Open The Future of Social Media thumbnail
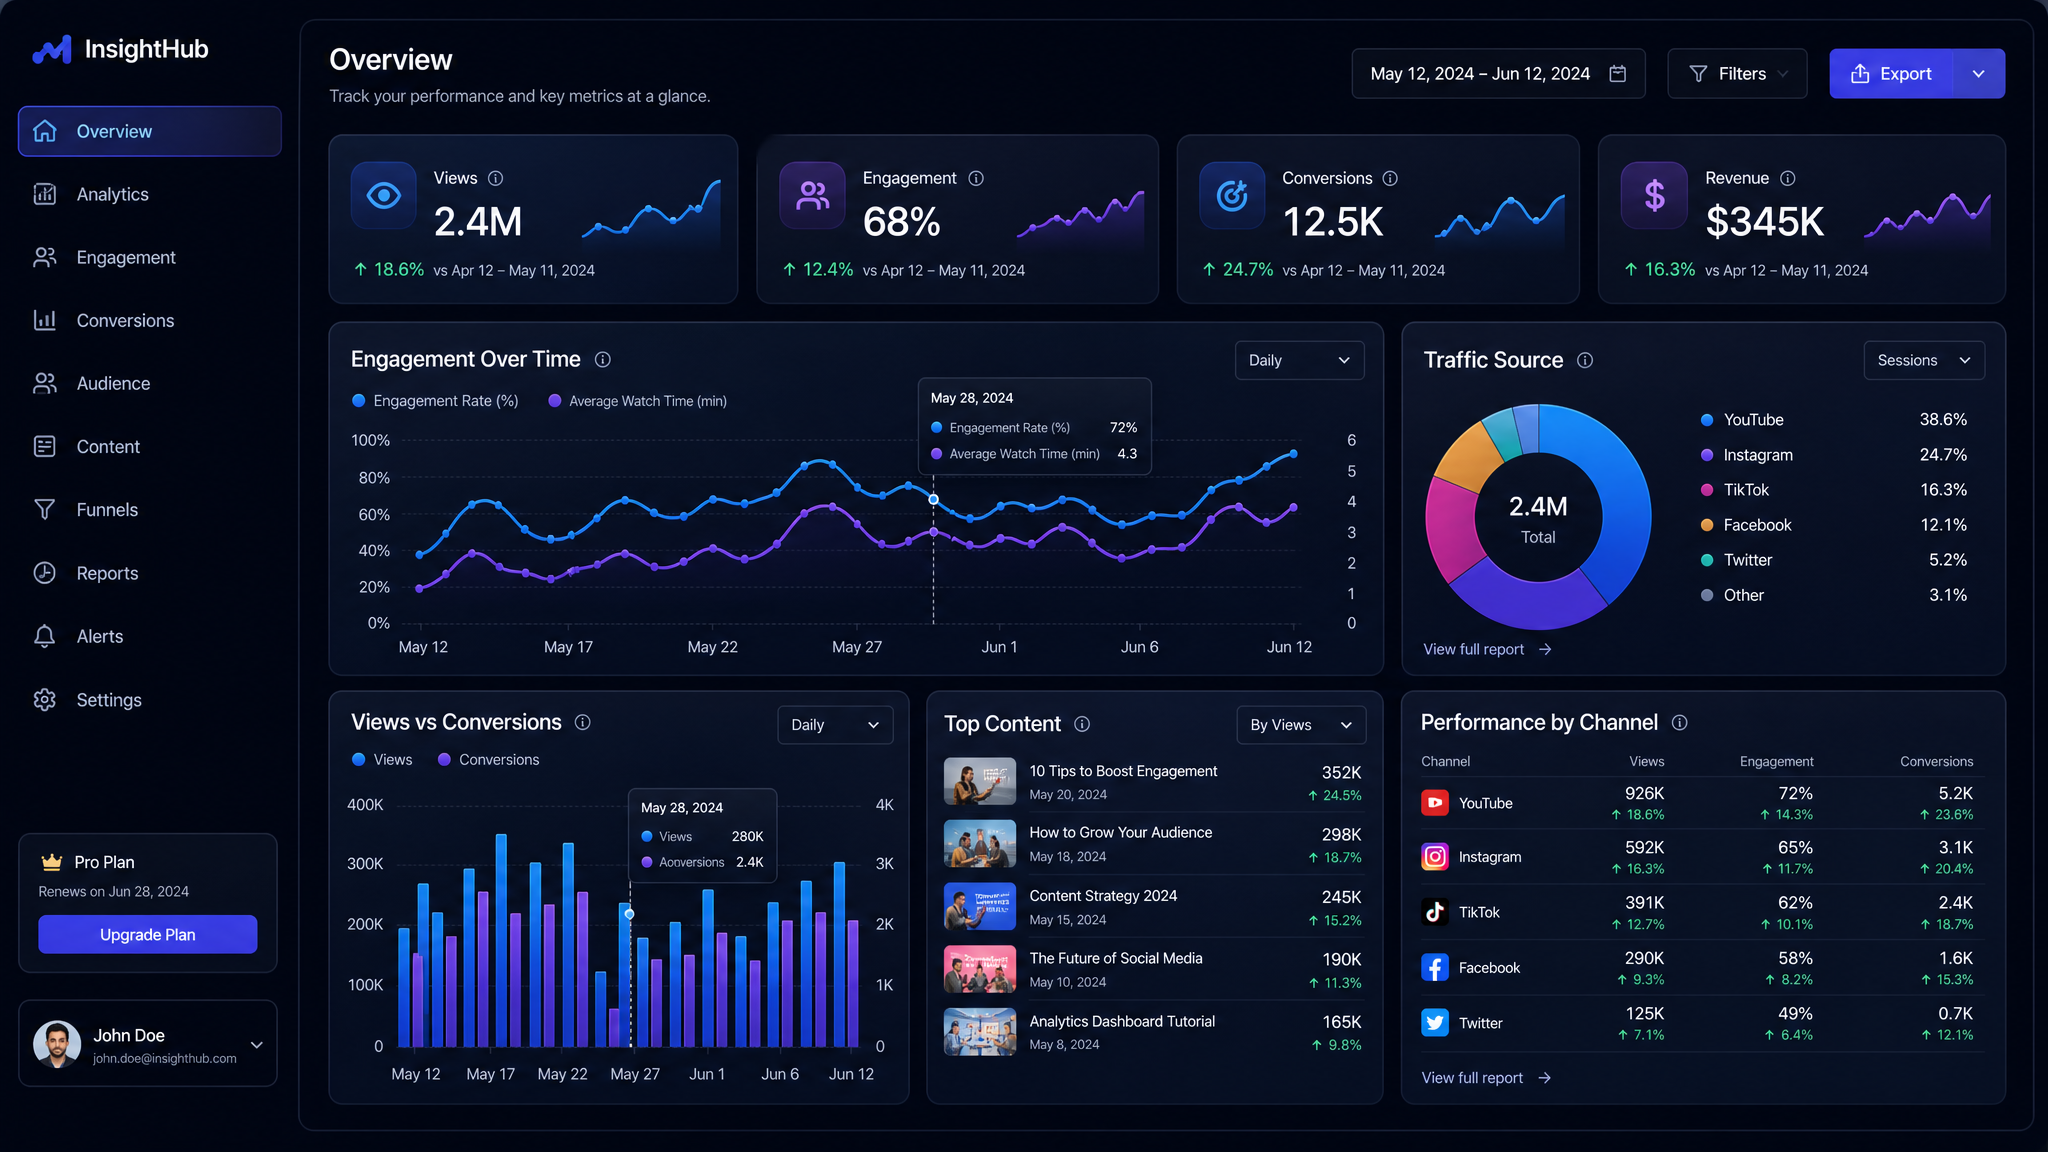This screenshot has height=1152, width=2048. 980,969
